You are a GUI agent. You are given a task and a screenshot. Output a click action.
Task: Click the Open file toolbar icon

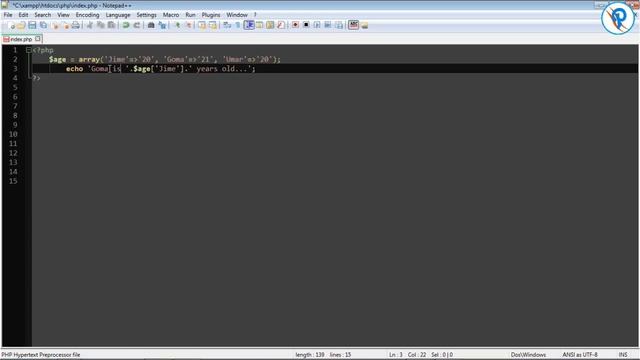[22, 25]
